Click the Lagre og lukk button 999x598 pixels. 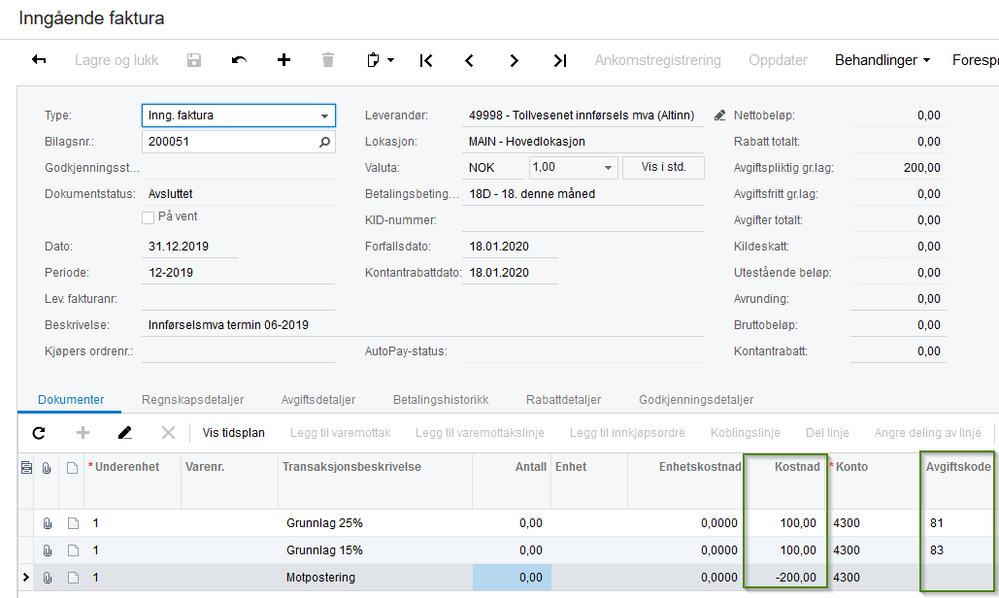coord(116,60)
